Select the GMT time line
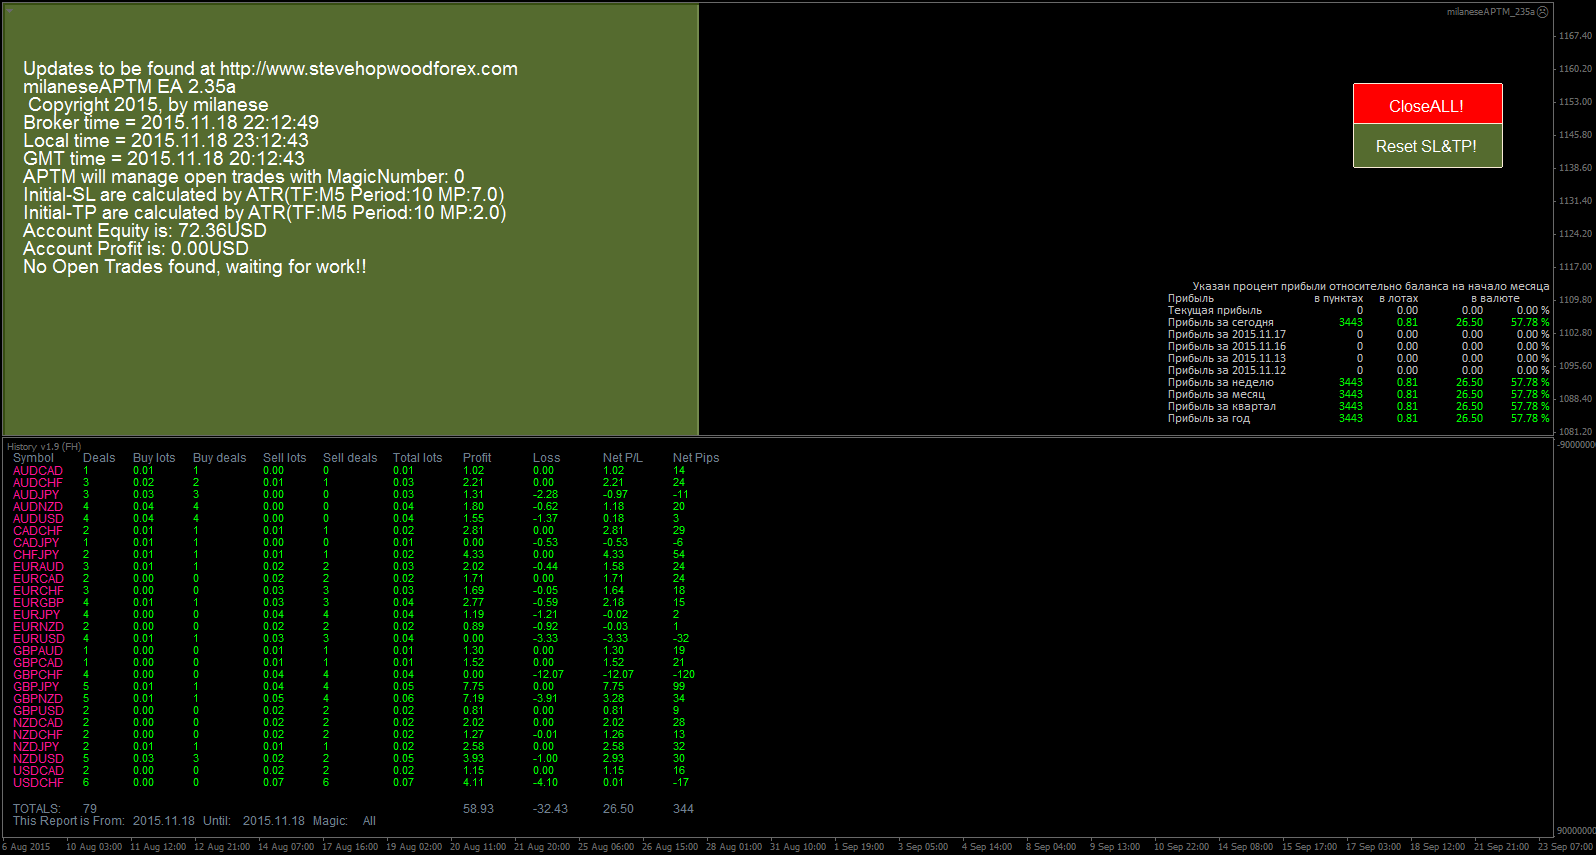 164,159
